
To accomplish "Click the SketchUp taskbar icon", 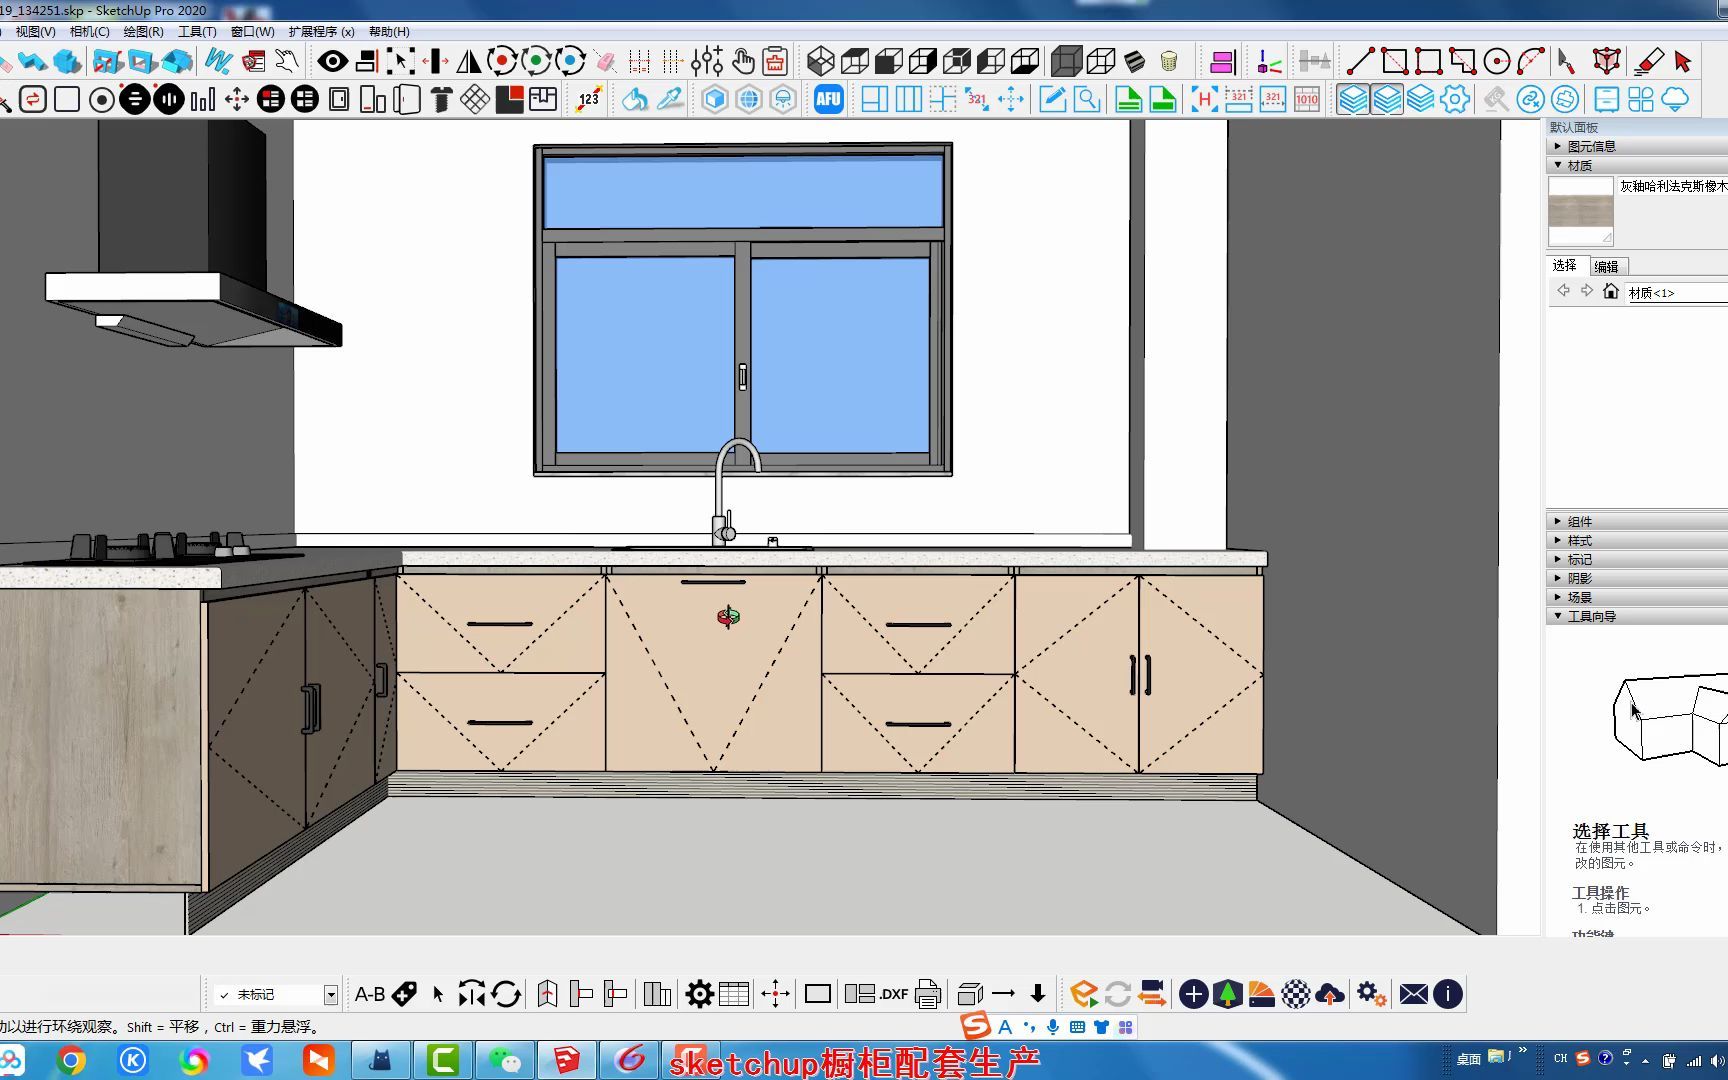I will (567, 1060).
